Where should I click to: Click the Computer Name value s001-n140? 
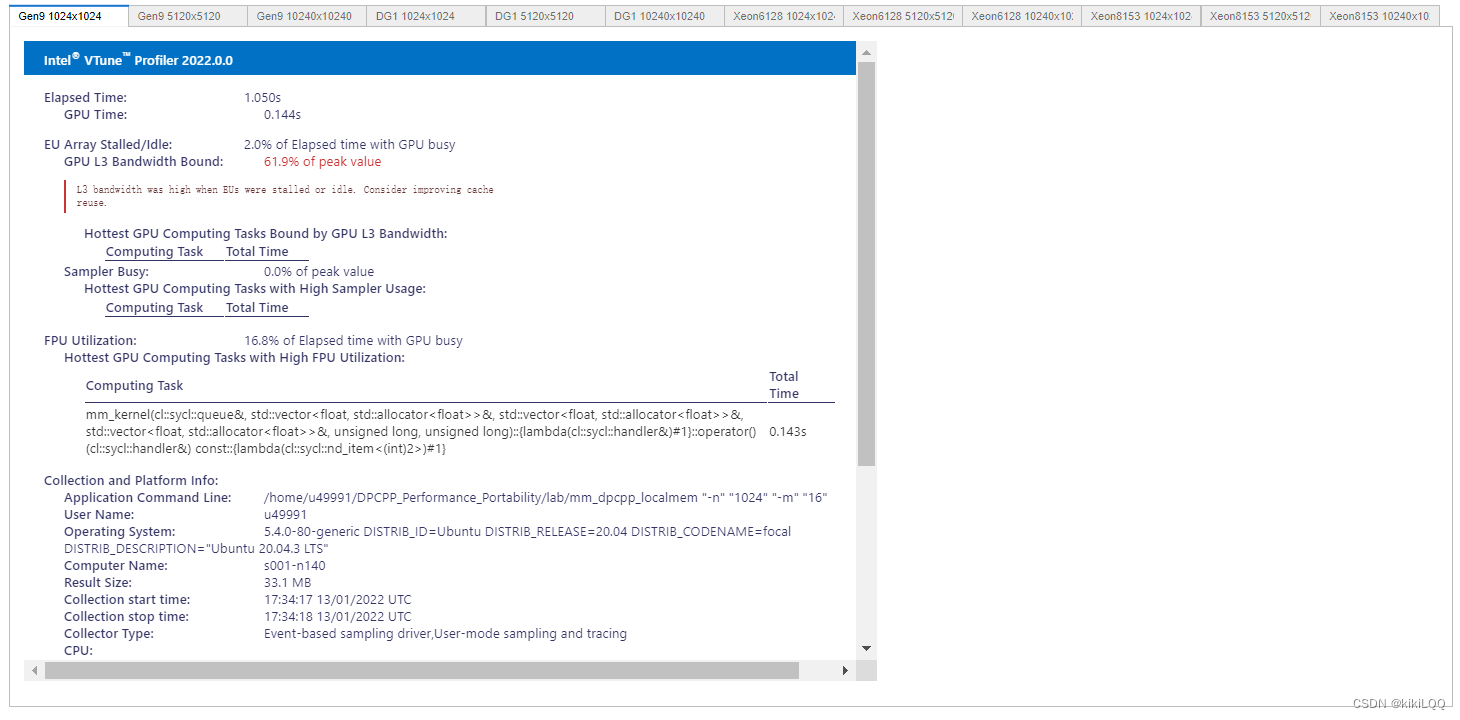(x=294, y=566)
